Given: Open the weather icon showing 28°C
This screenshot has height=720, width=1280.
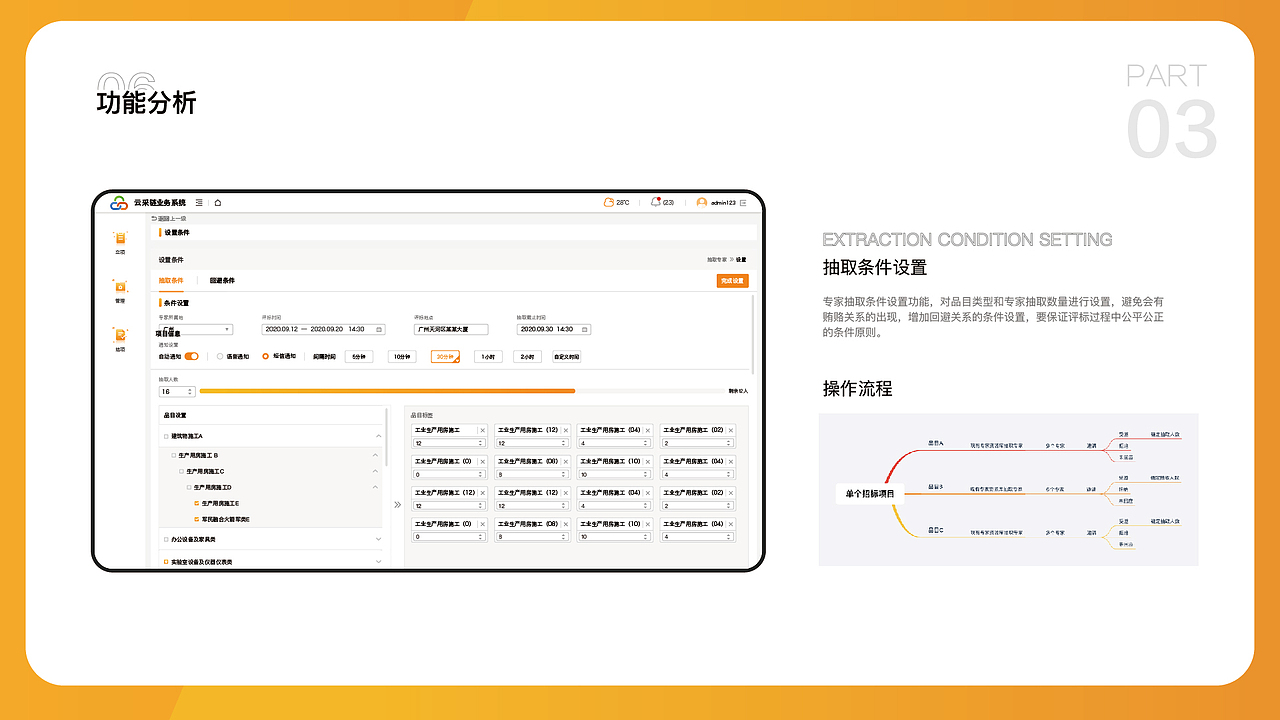Looking at the screenshot, I should 608,203.
